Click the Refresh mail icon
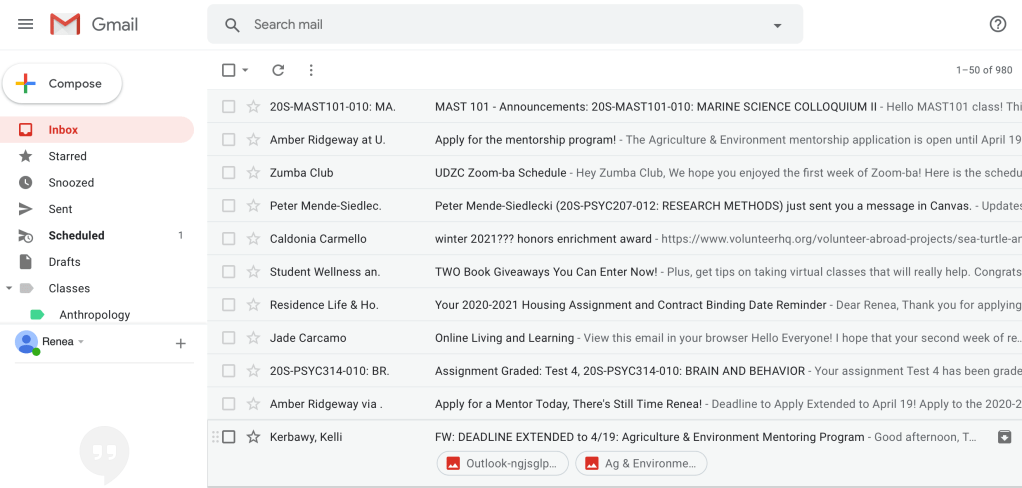The image size is (1022, 488). pyautogui.click(x=278, y=70)
